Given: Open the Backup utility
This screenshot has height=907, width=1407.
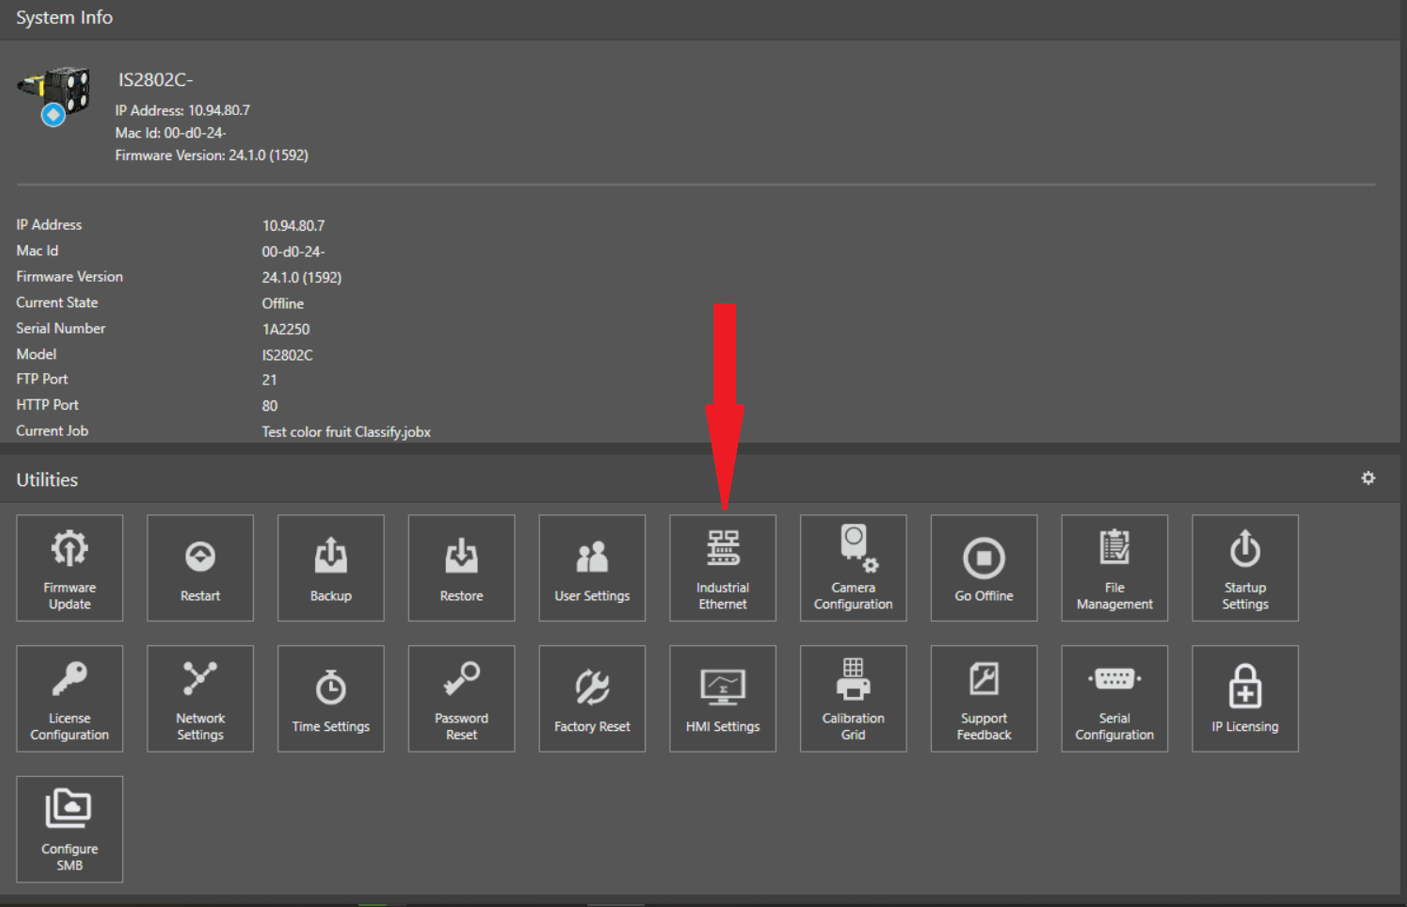Looking at the screenshot, I should point(330,568).
